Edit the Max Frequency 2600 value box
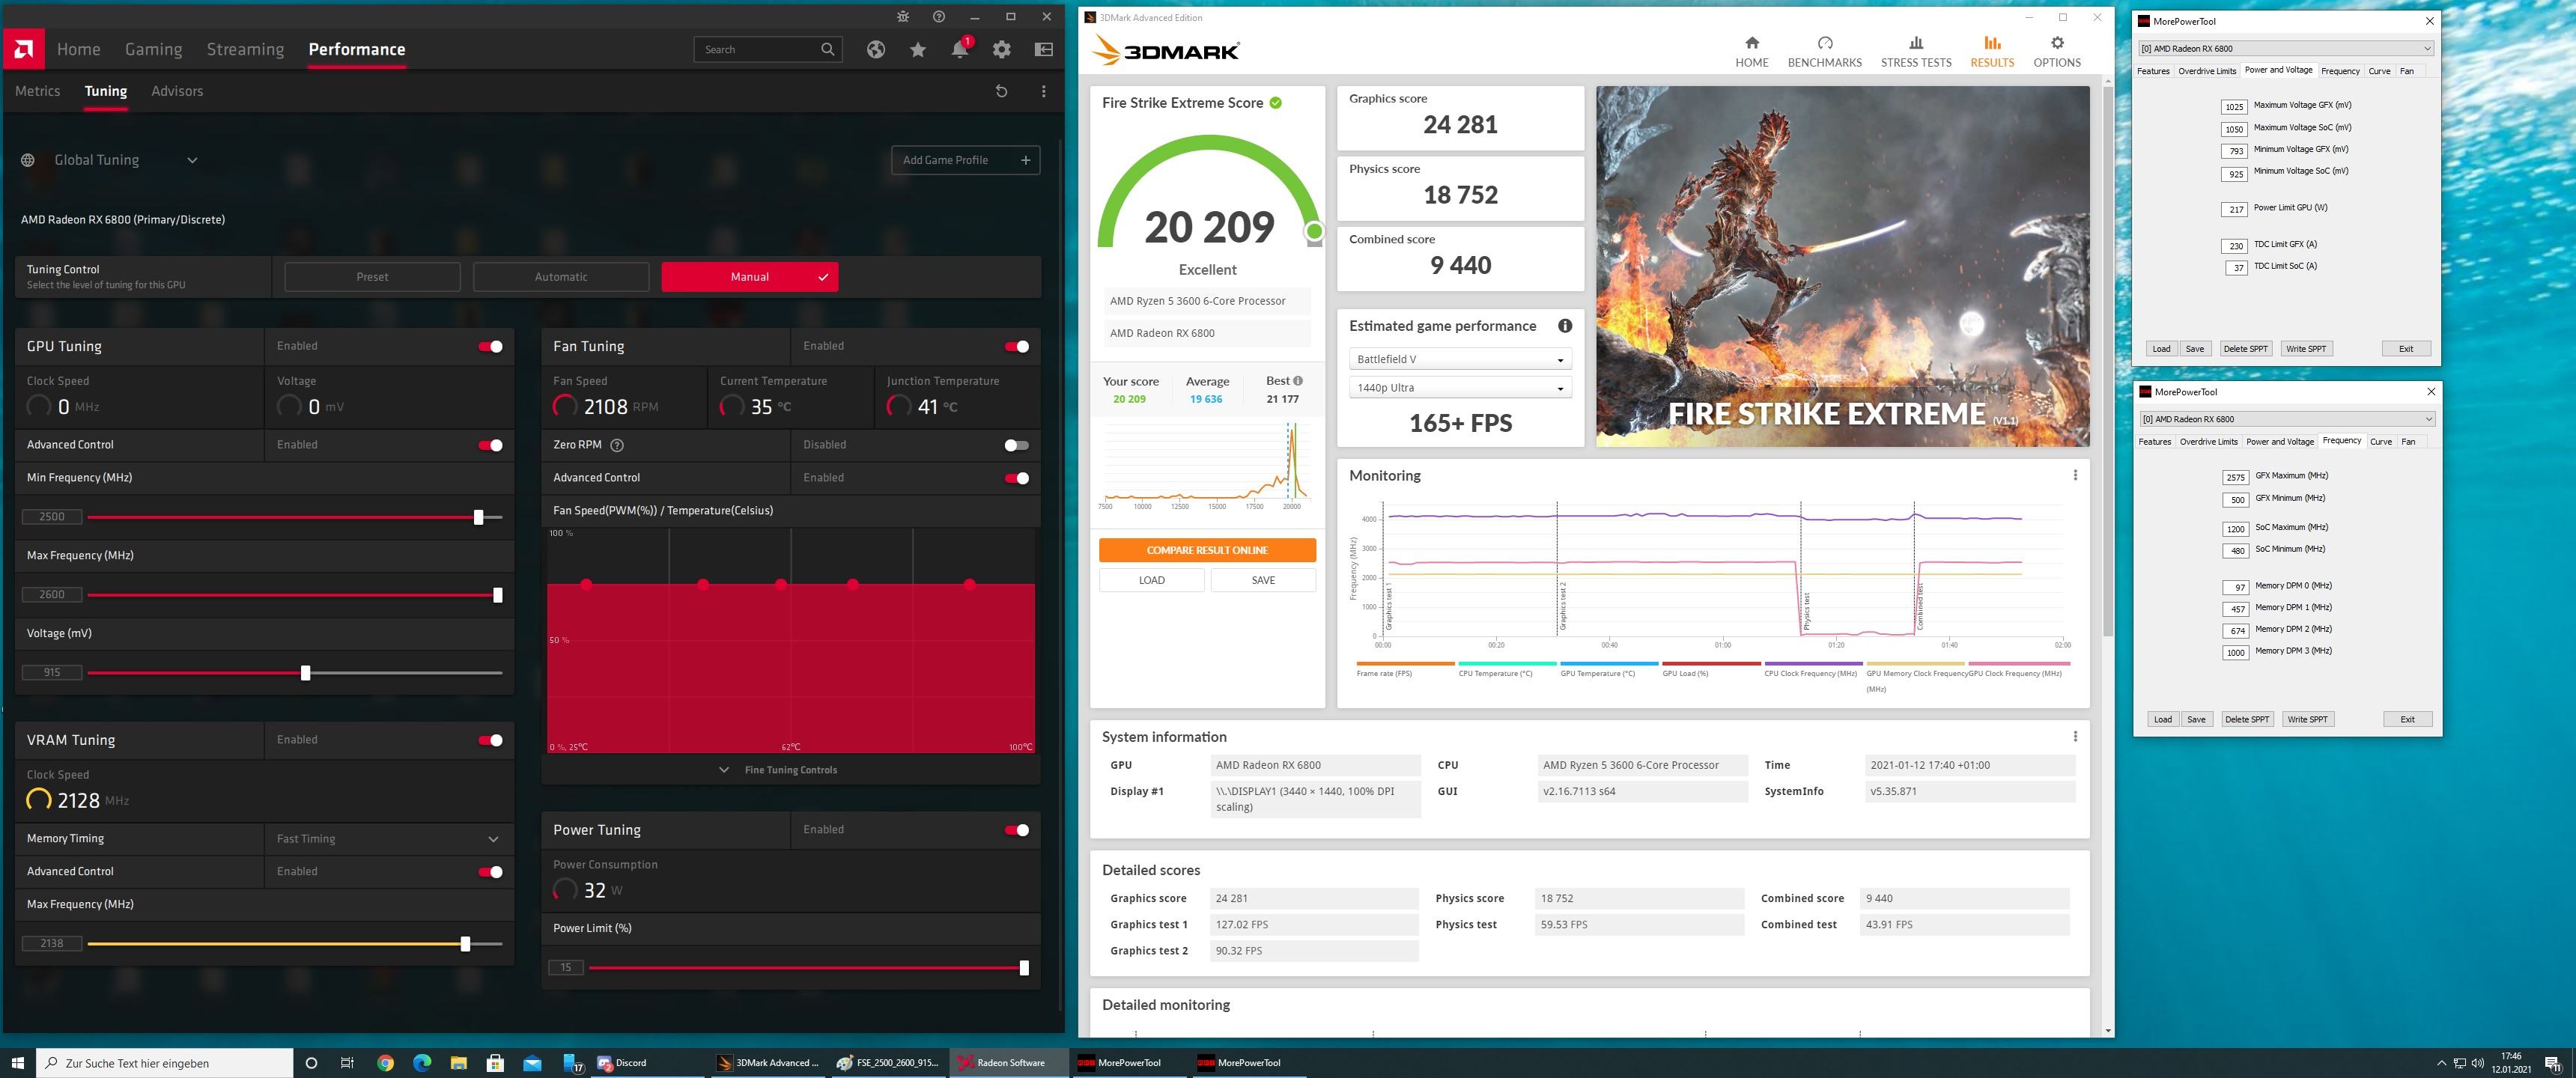Screen dimensions: 2576x1078 point(52,595)
